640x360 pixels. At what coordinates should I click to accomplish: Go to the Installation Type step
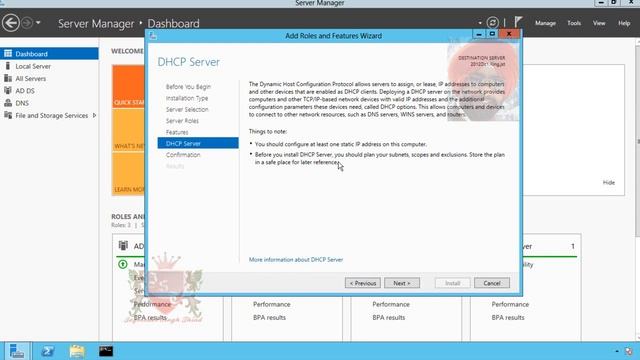point(187,98)
